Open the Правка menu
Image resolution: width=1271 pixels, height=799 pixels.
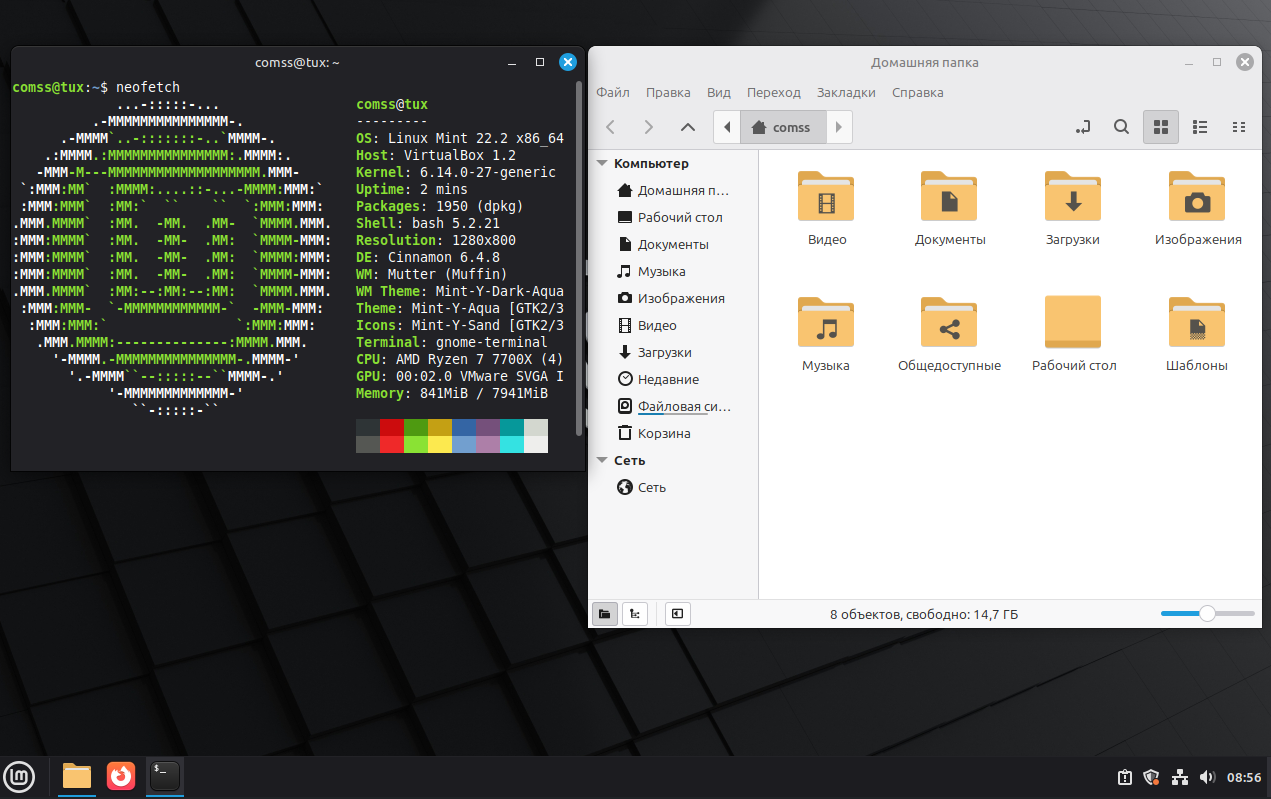(x=667, y=92)
